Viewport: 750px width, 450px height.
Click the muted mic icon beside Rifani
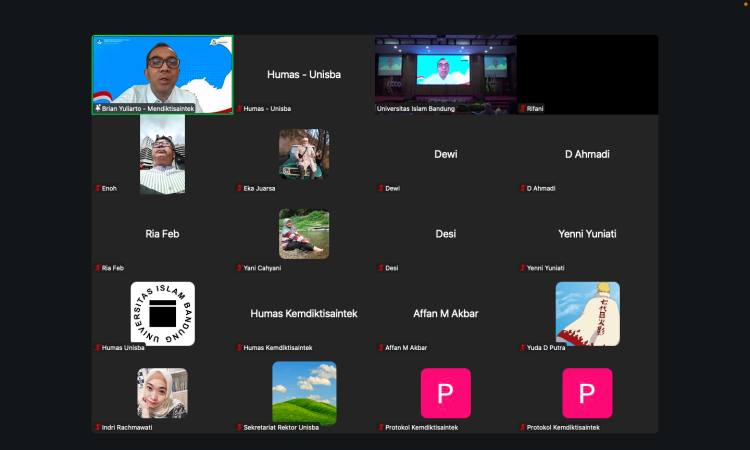pos(523,109)
